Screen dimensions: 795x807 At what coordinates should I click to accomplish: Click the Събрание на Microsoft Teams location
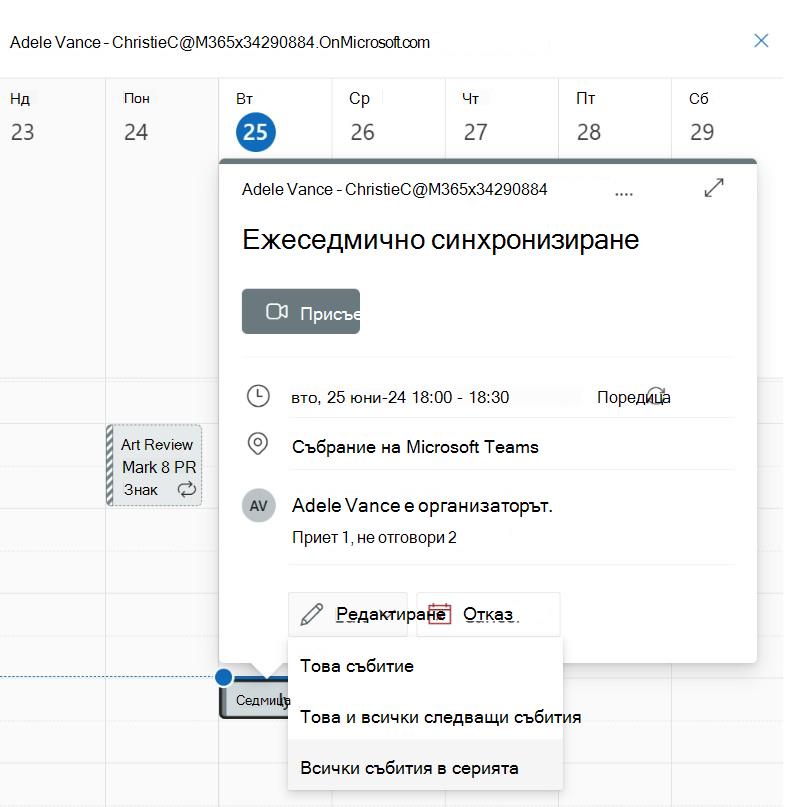tap(415, 447)
